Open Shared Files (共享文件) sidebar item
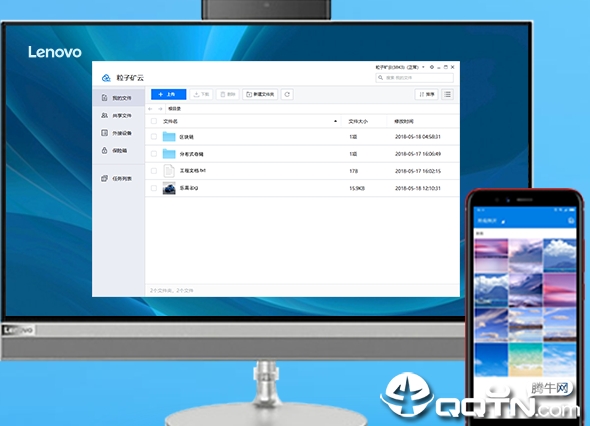Viewport: 590px width, 426px height. point(119,116)
